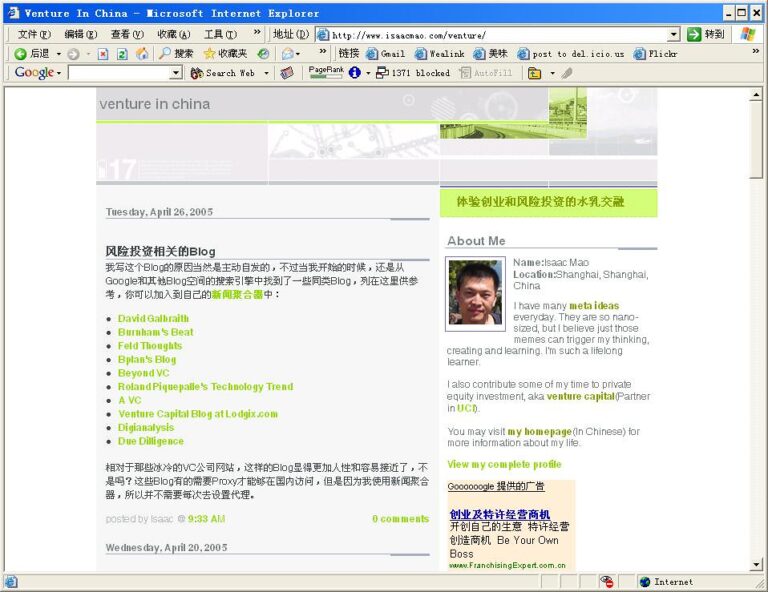Click the Google toolbar Up folder icon

click(534, 73)
